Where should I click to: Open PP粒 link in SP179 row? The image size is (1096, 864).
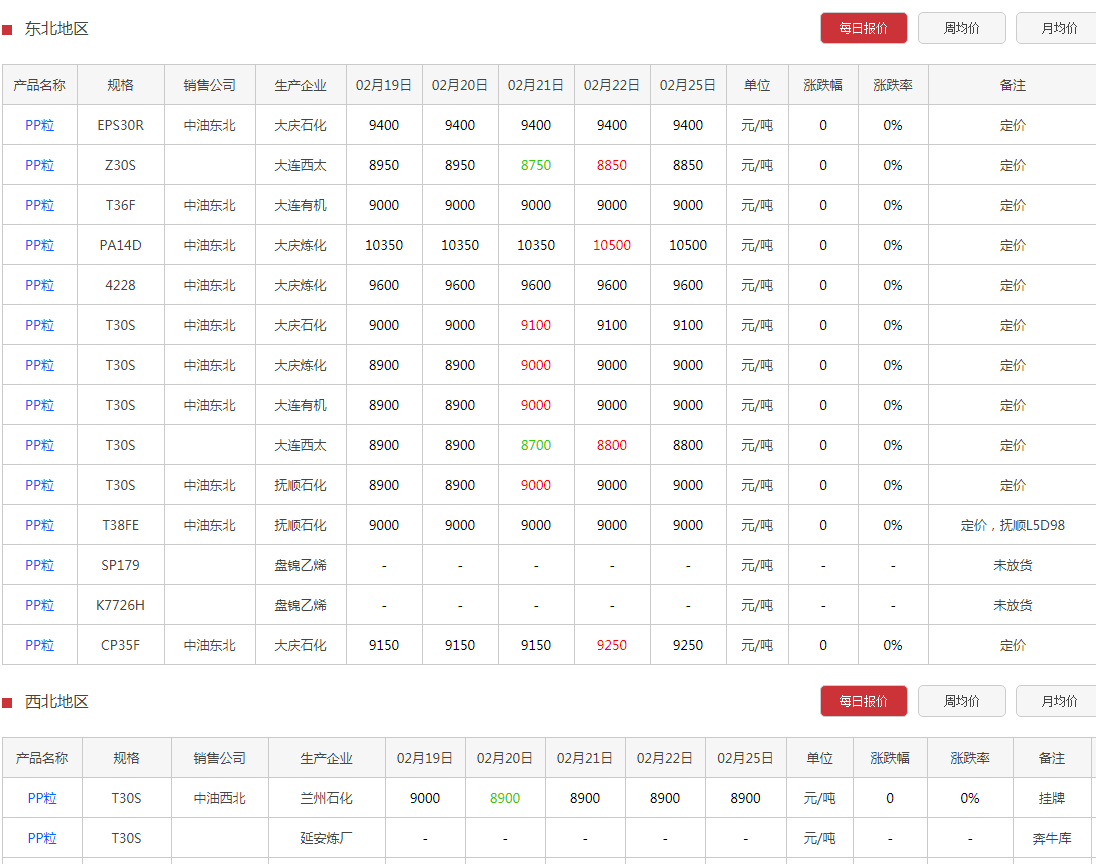click(x=40, y=565)
